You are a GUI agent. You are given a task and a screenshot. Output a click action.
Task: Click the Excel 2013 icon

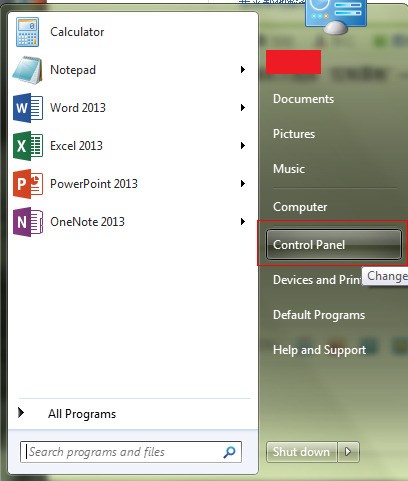(x=28, y=146)
